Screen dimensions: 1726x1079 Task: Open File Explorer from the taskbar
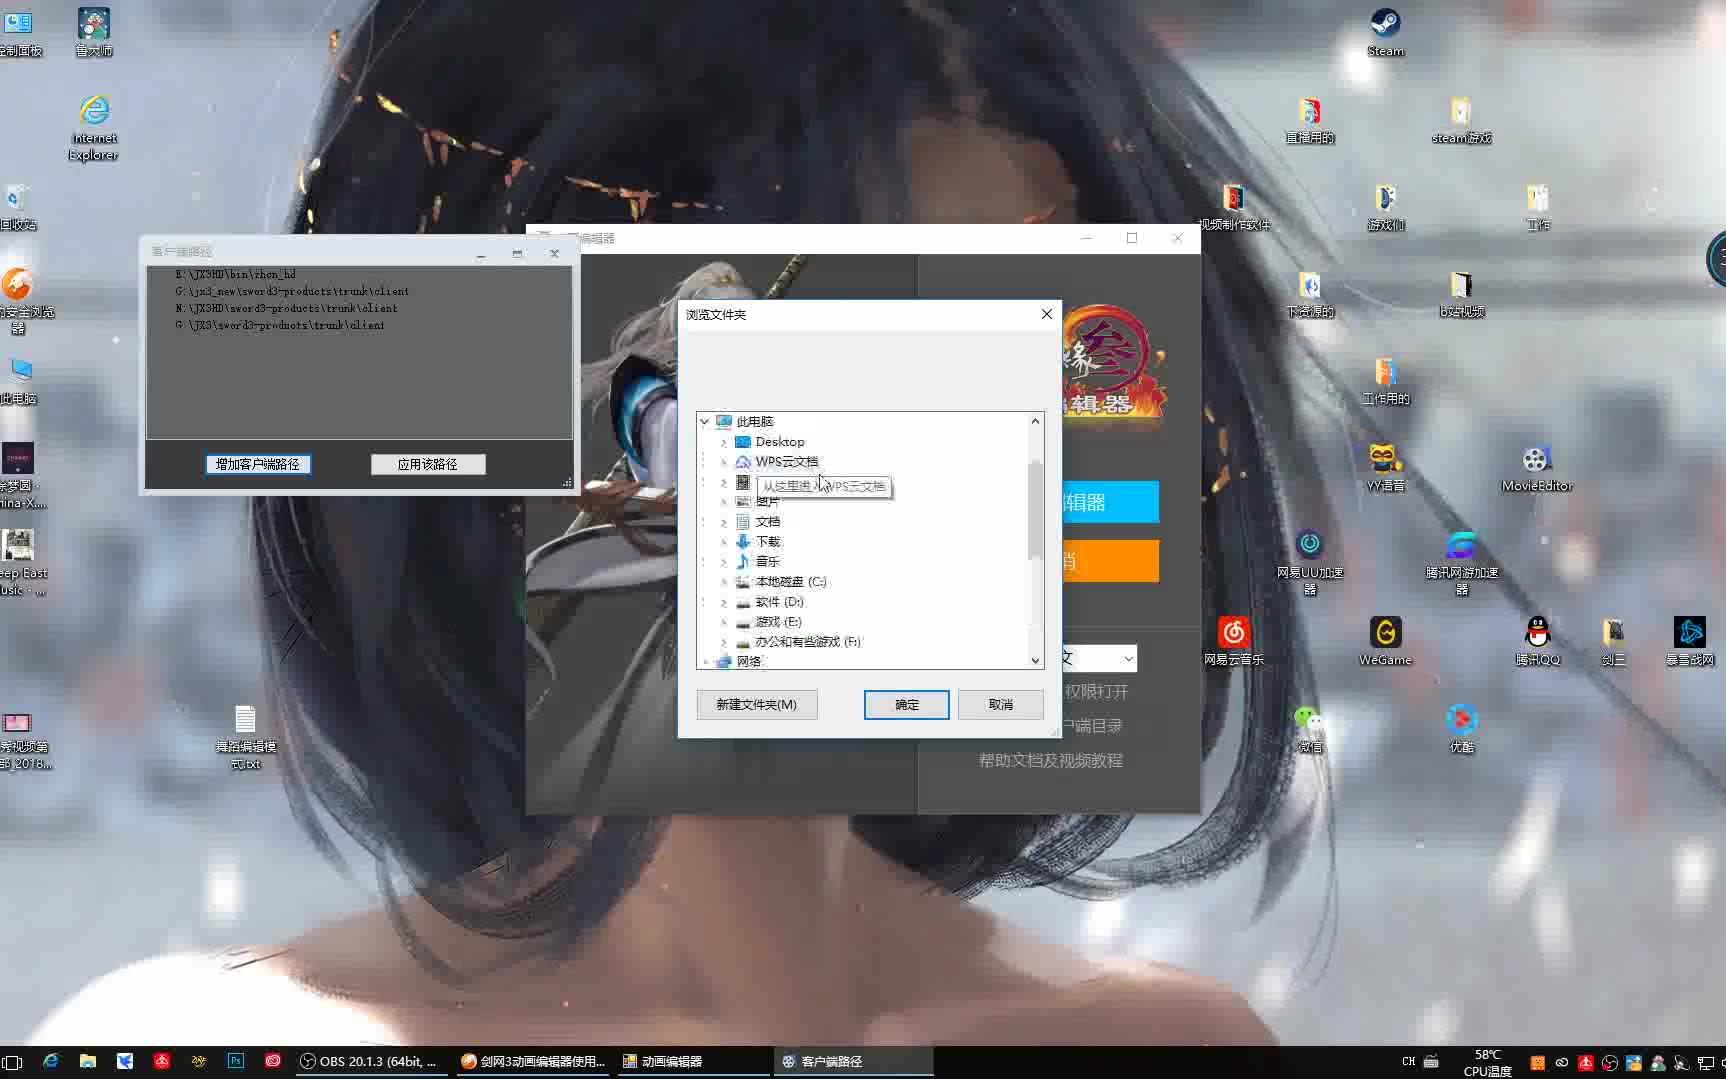pyautogui.click(x=88, y=1061)
